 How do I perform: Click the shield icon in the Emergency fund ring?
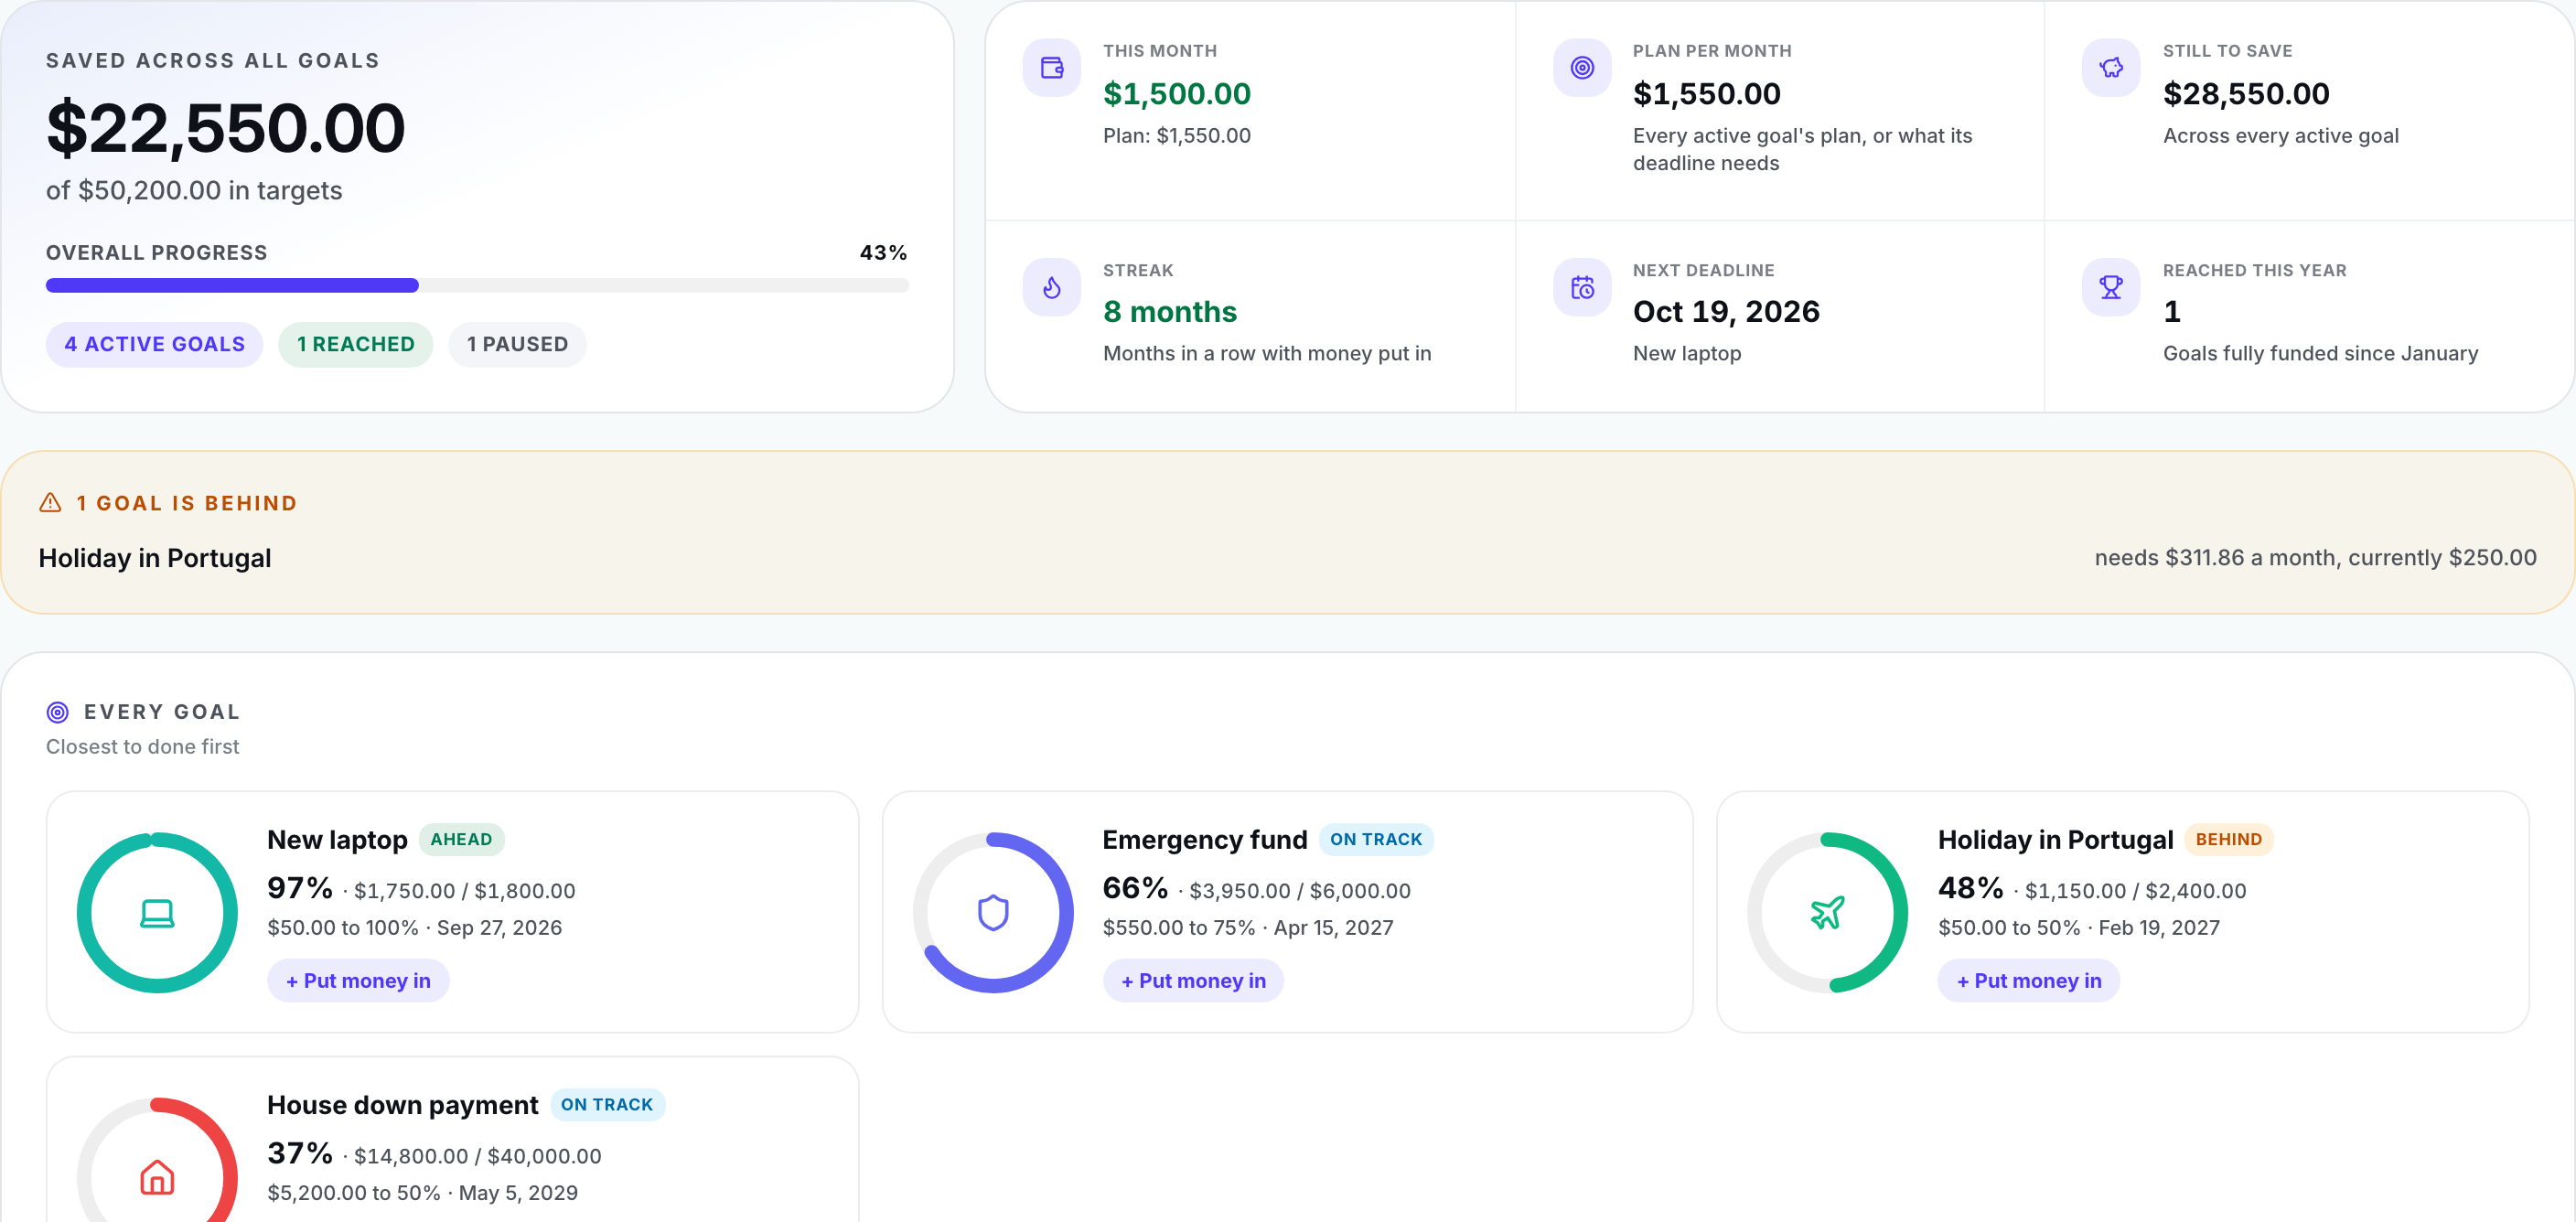(x=993, y=913)
